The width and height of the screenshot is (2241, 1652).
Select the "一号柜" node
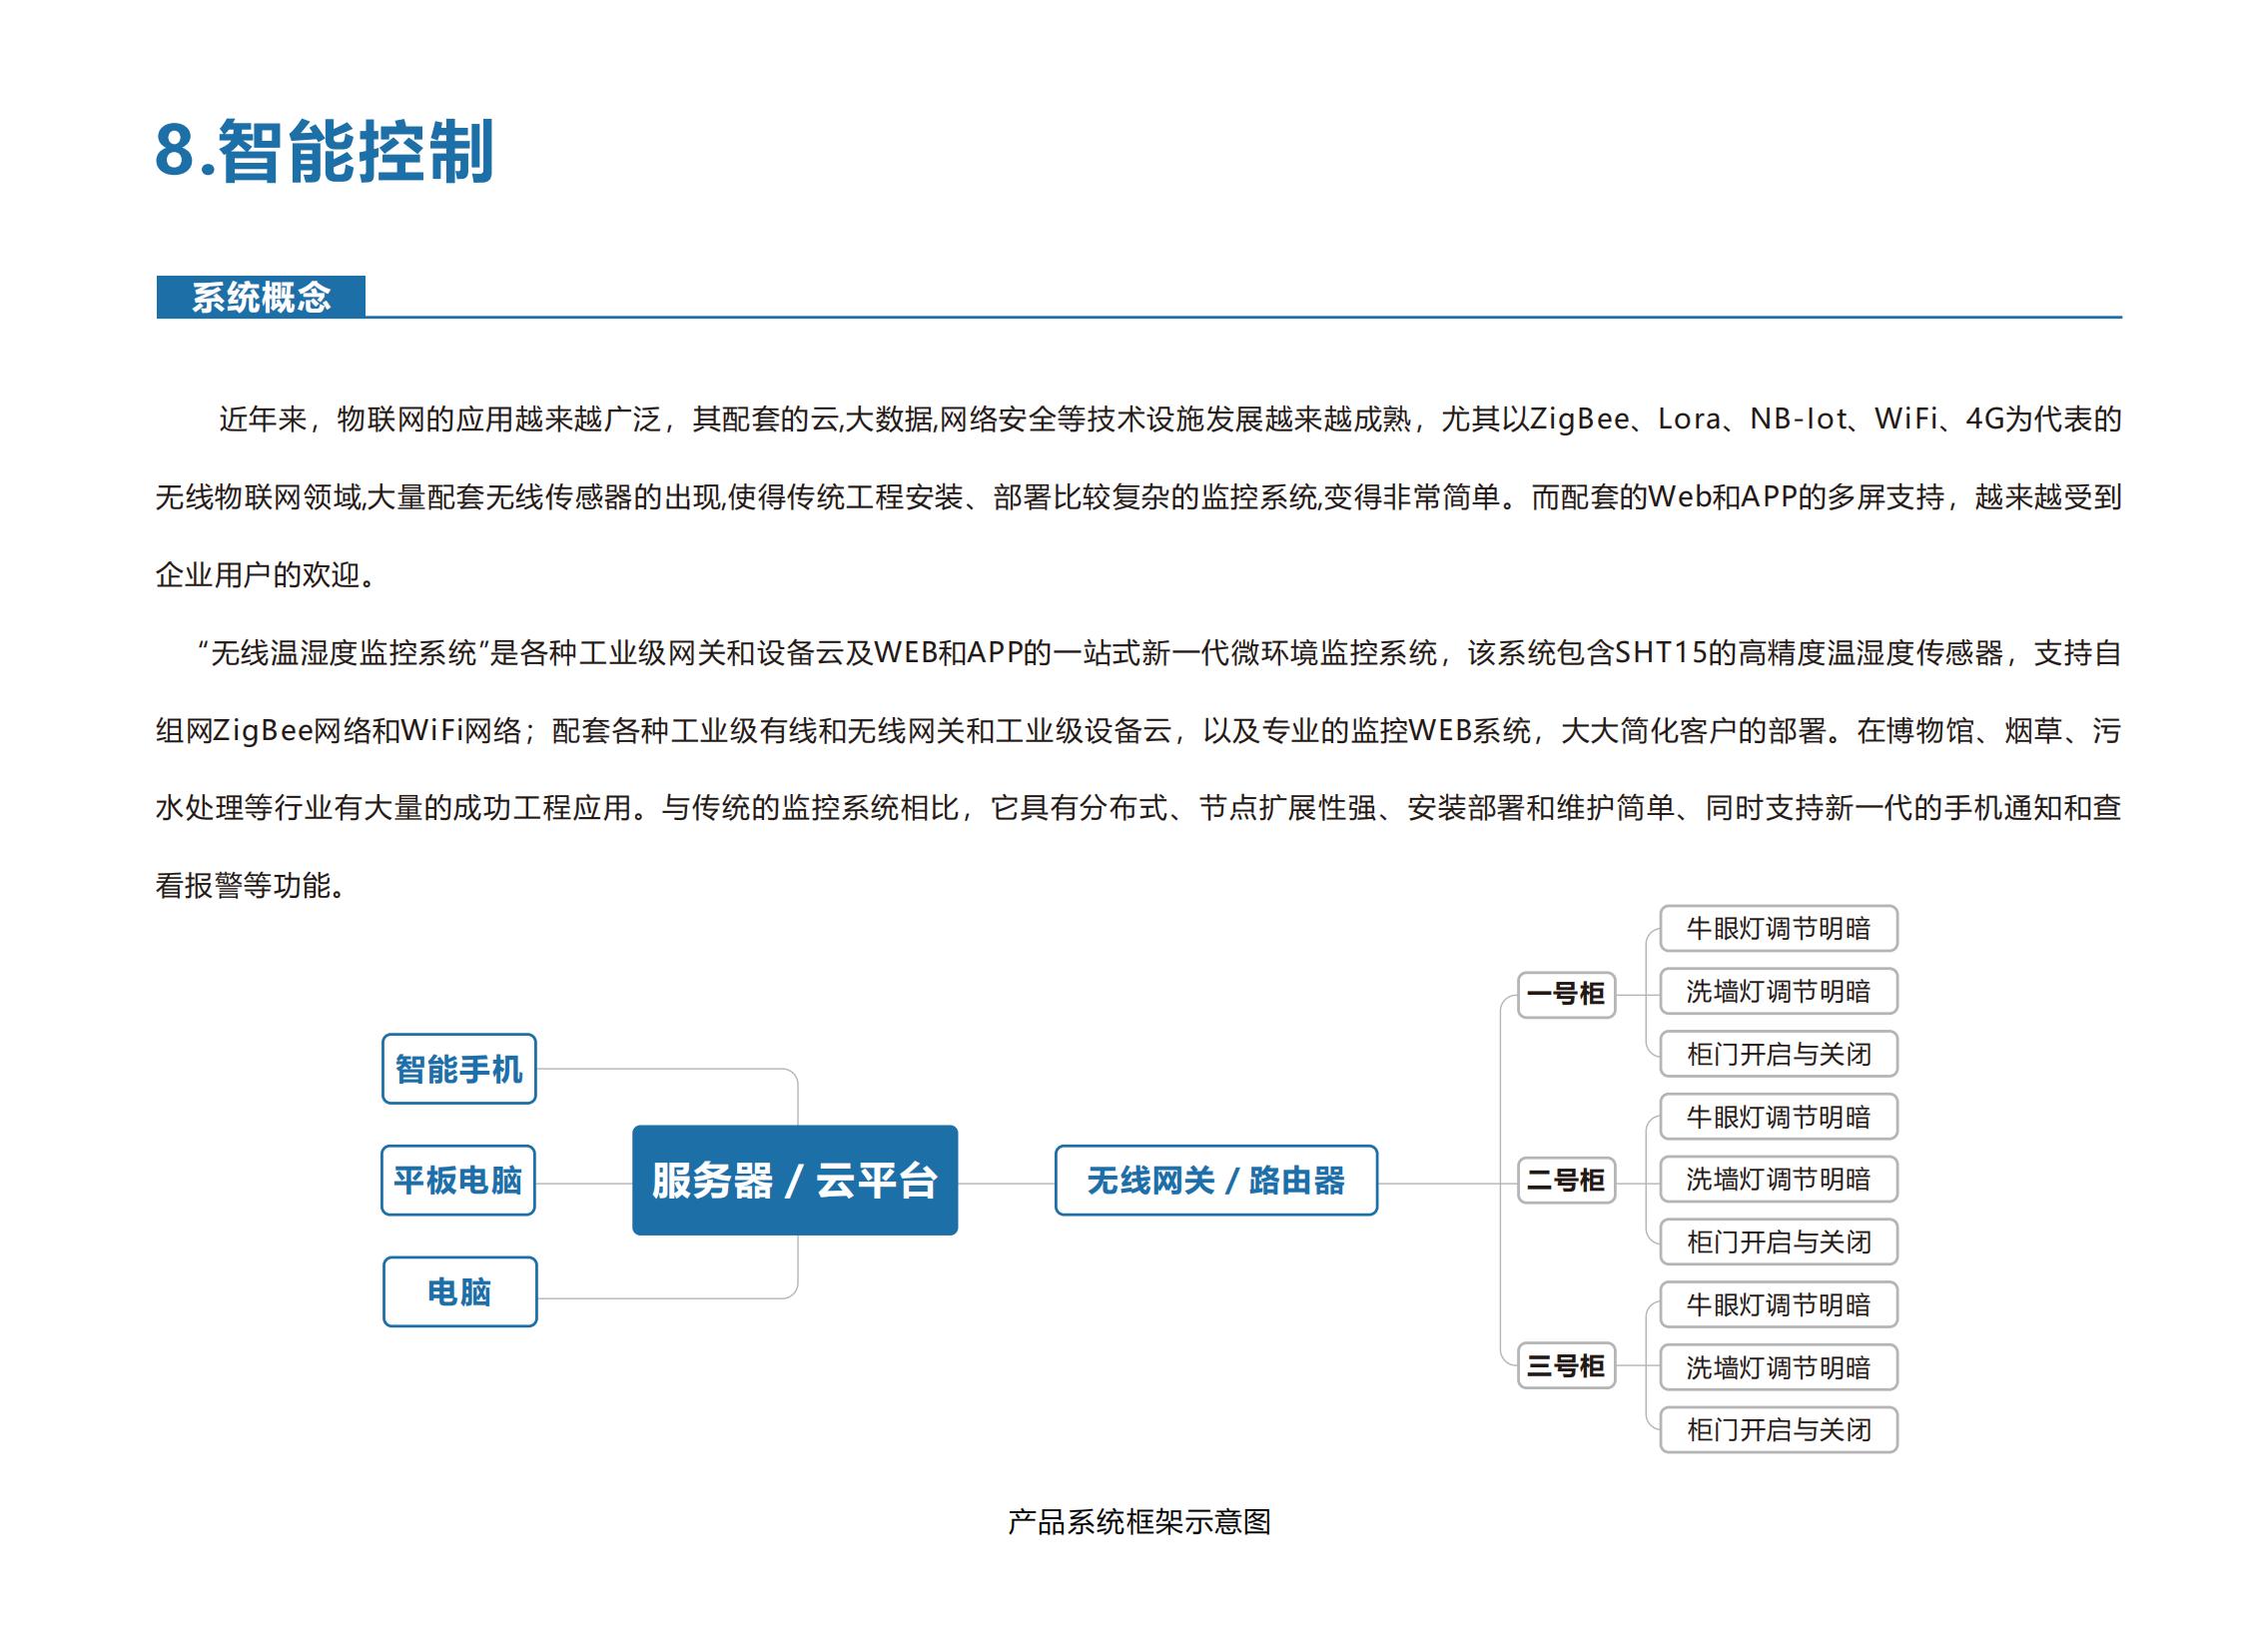[x=1566, y=994]
